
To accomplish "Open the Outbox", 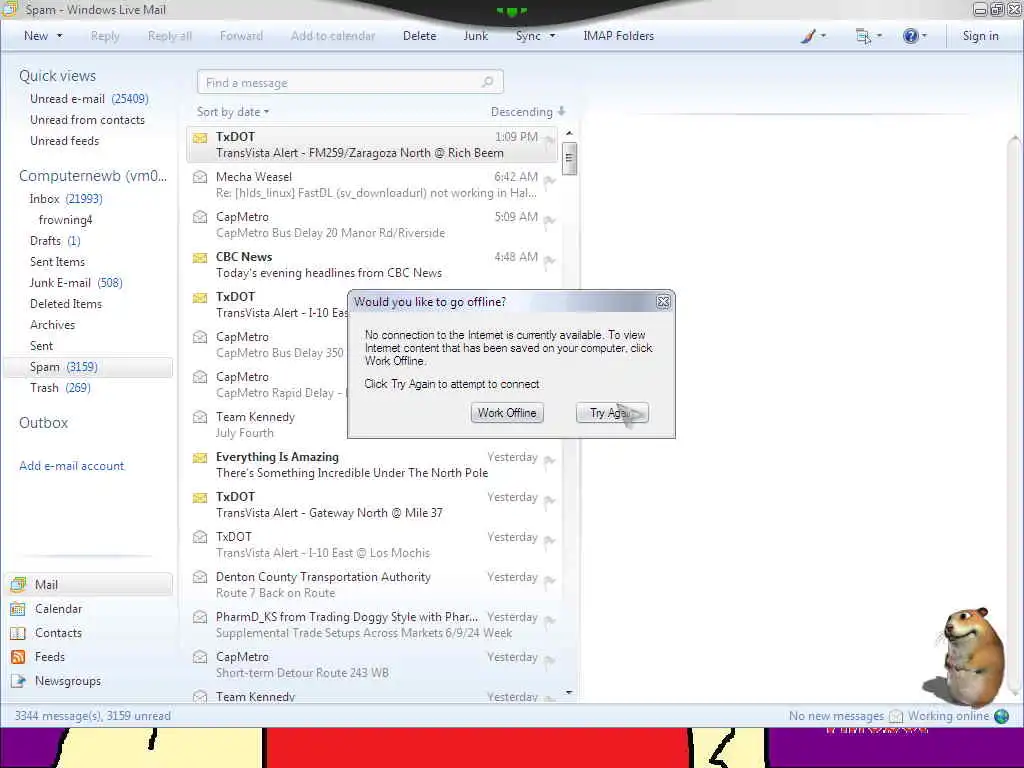I will [43, 423].
